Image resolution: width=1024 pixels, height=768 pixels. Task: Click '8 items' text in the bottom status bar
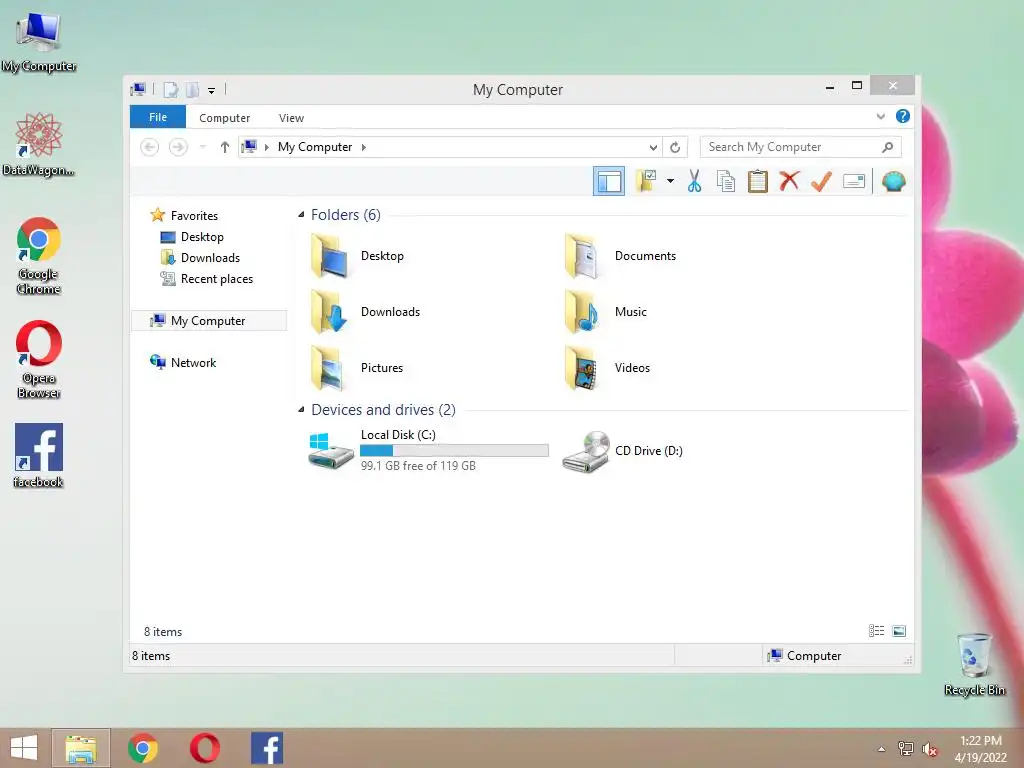click(151, 656)
